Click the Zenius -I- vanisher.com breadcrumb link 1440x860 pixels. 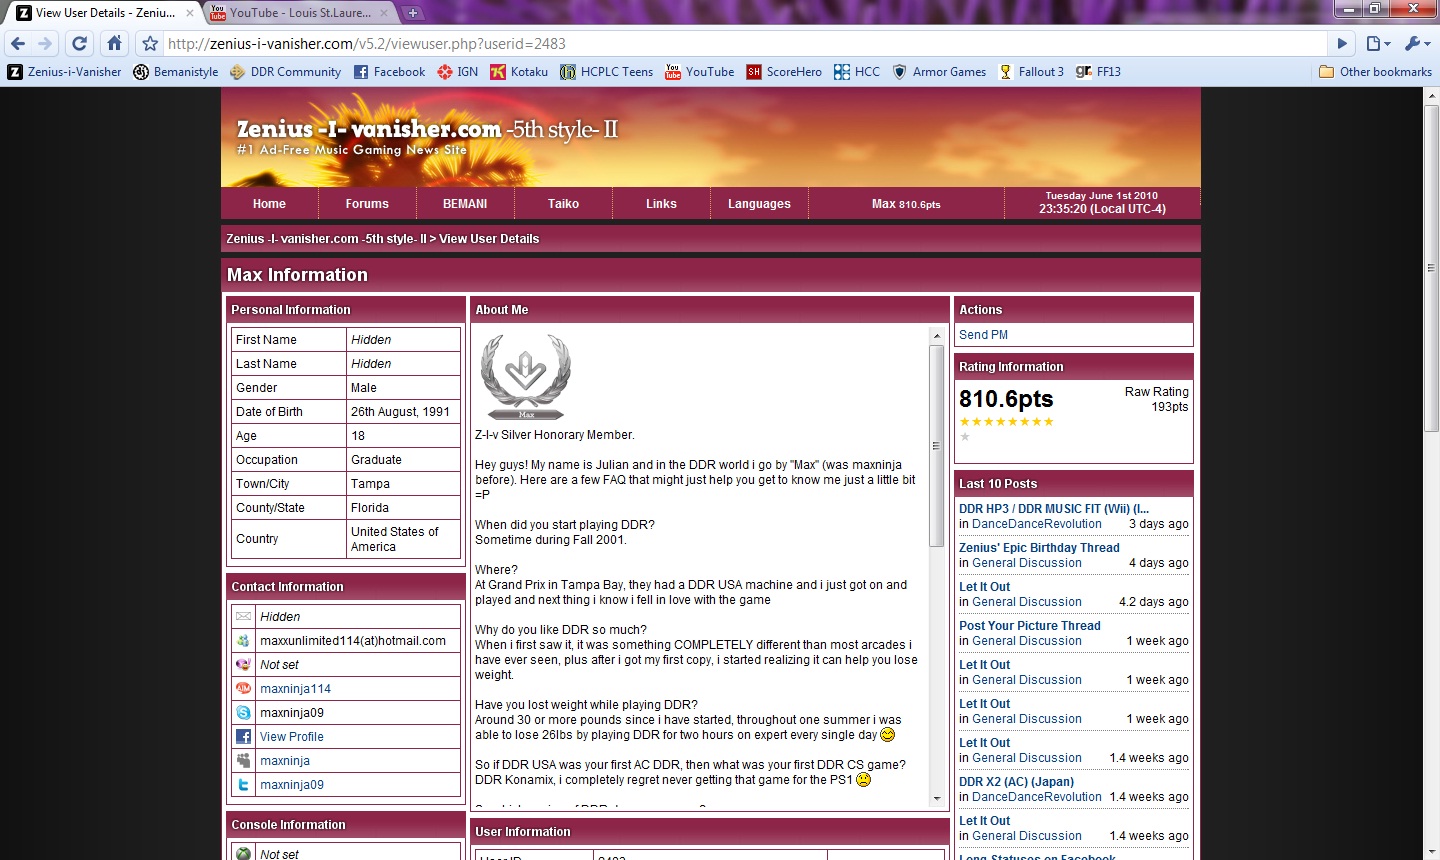coord(326,239)
